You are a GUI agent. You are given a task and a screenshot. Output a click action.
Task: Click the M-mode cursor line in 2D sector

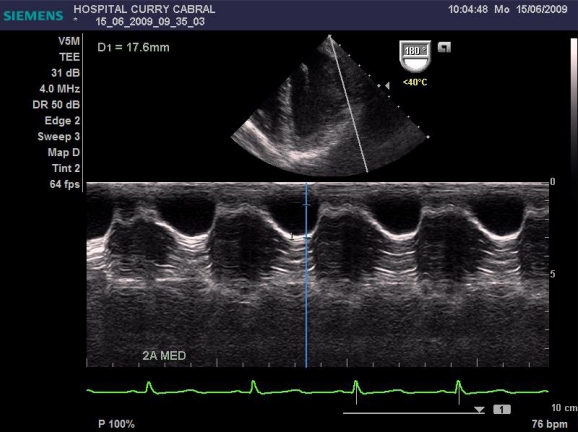[x=348, y=104]
